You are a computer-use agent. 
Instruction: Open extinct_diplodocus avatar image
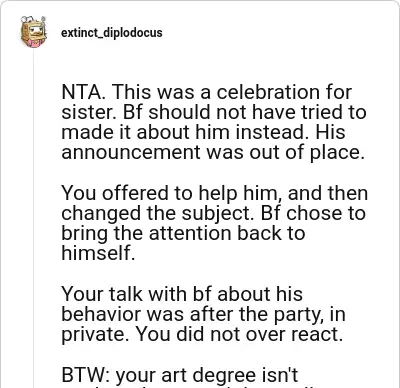[x=33, y=32]
